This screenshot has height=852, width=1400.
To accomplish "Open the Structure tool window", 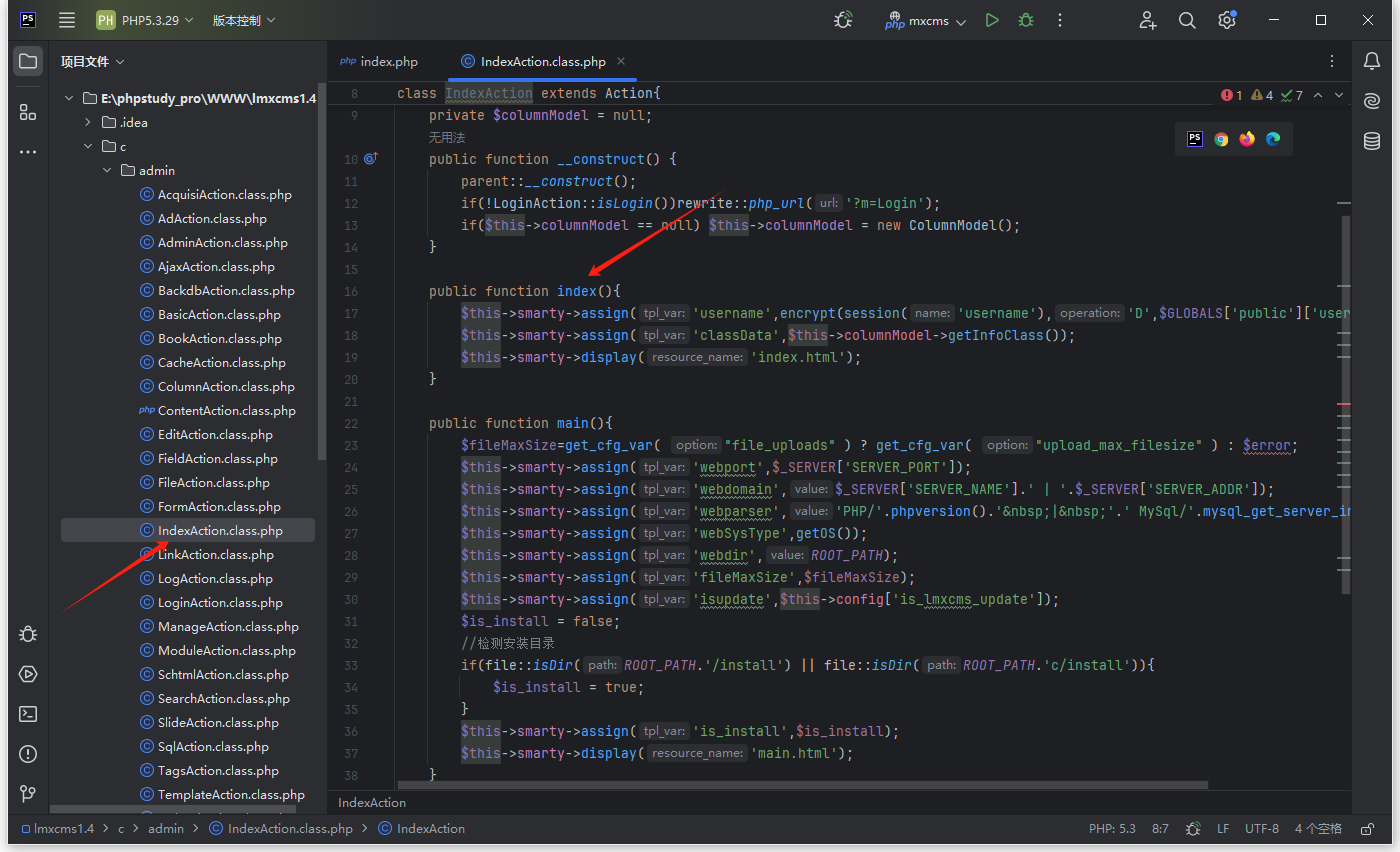I will coord(28,112).
